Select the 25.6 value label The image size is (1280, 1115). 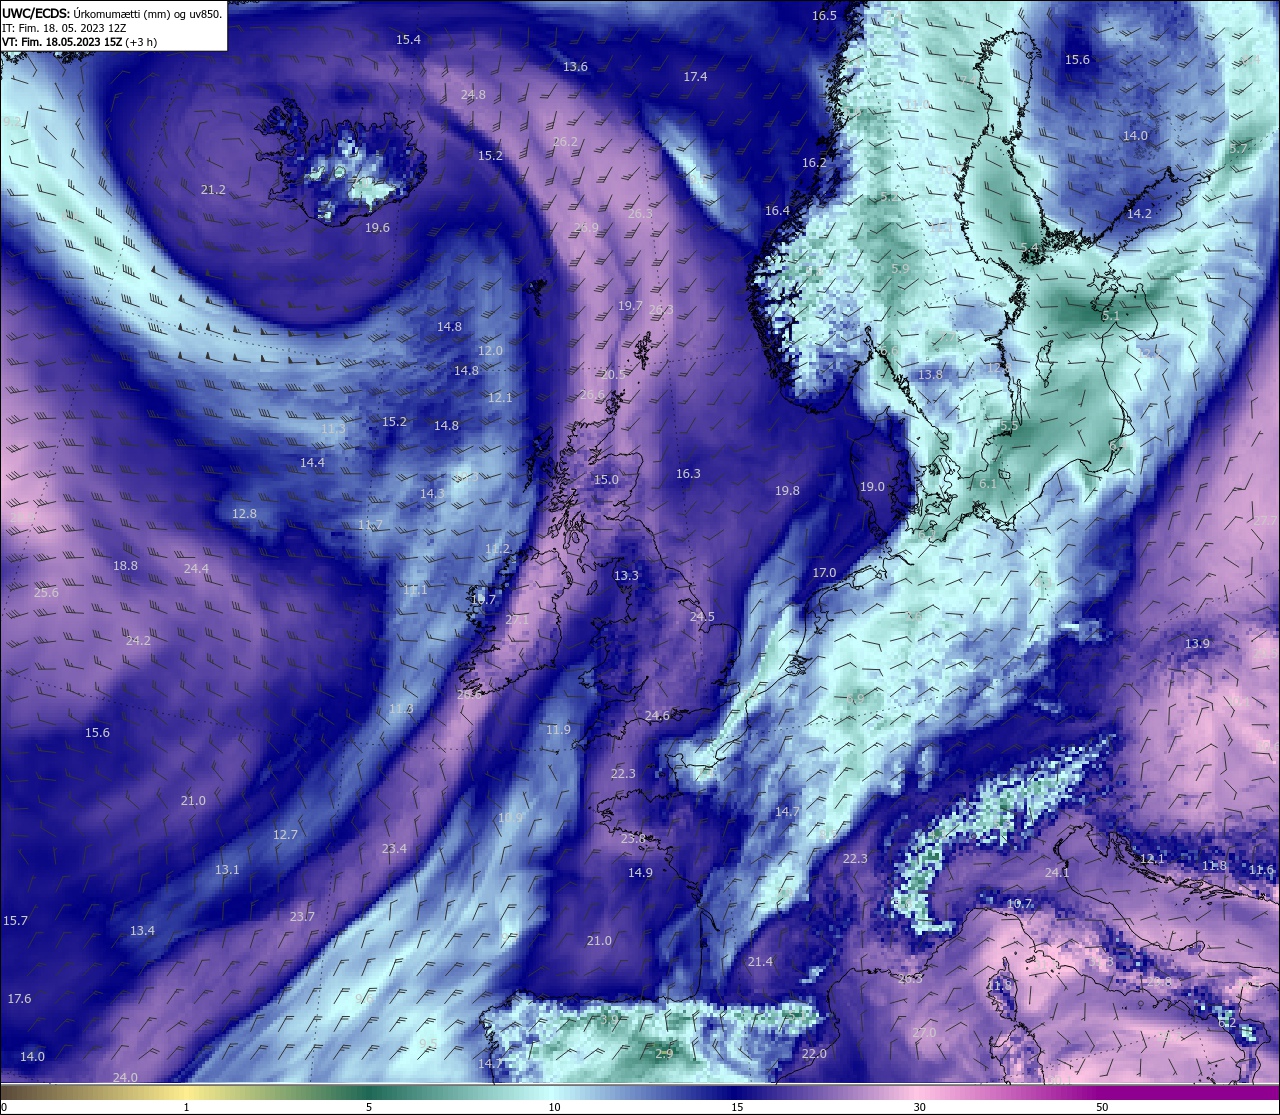pyautogui.click(x=46, y=593)
